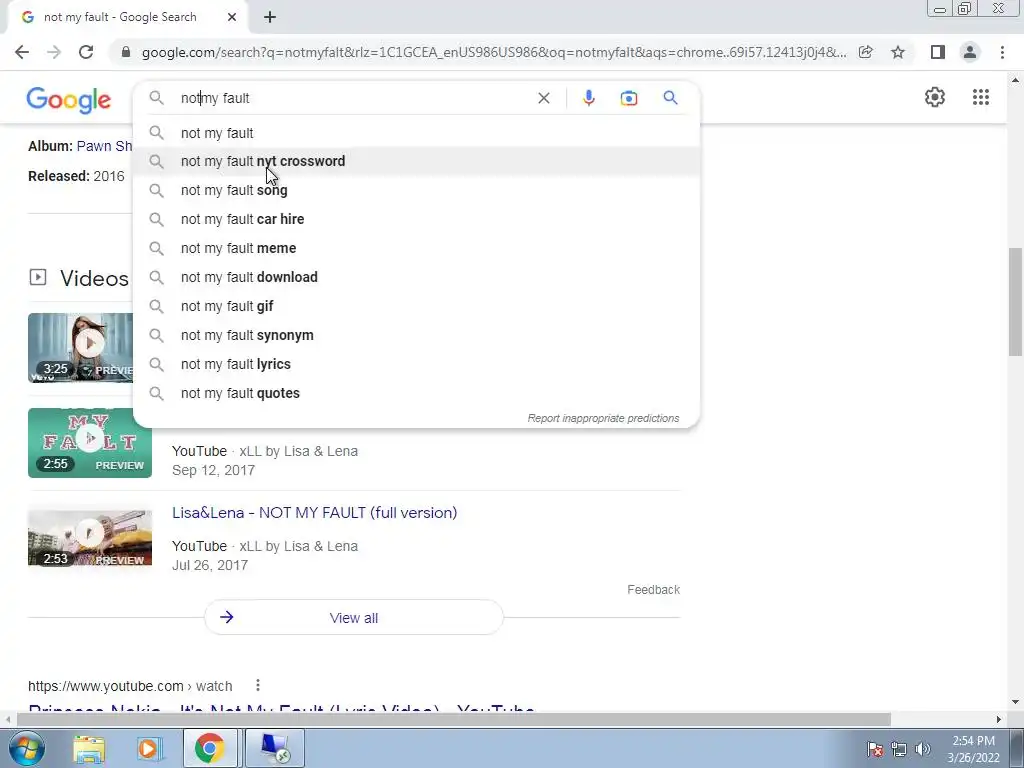
Task: Open Windows Explorer from the taskbar
Action: click(89, 748)
